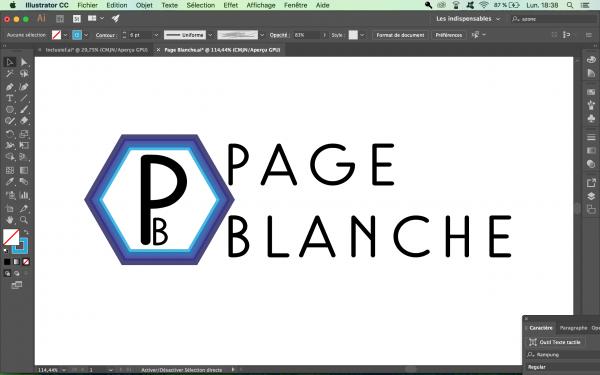
Task: Select the Zoom magnifier tool
Action: [24, 220]
